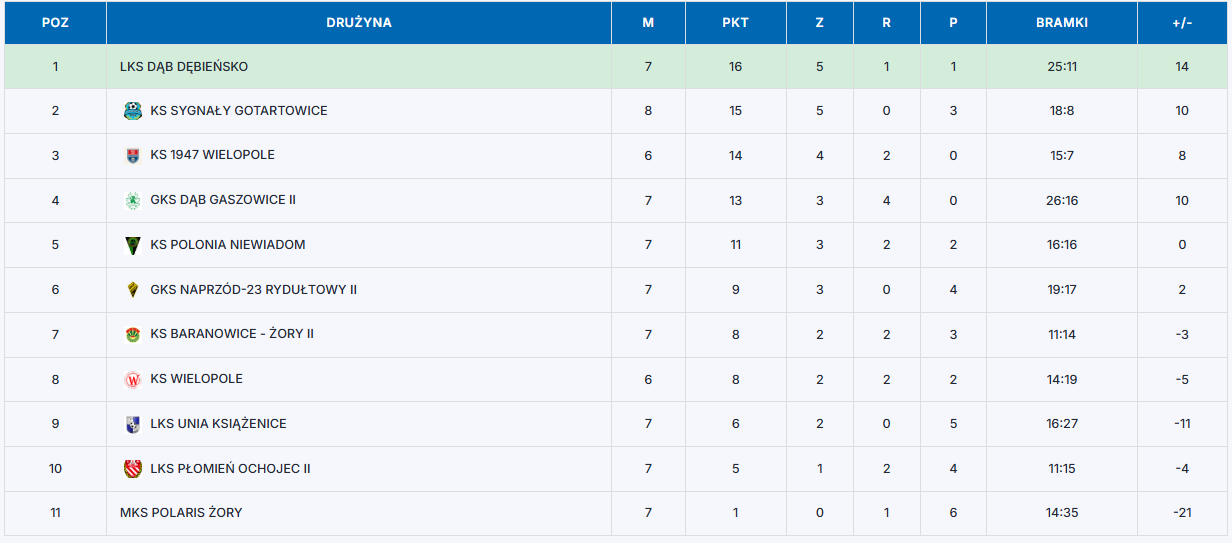
Task: Select the KS Sygnały Gotartowice team name
Action: 239,111
